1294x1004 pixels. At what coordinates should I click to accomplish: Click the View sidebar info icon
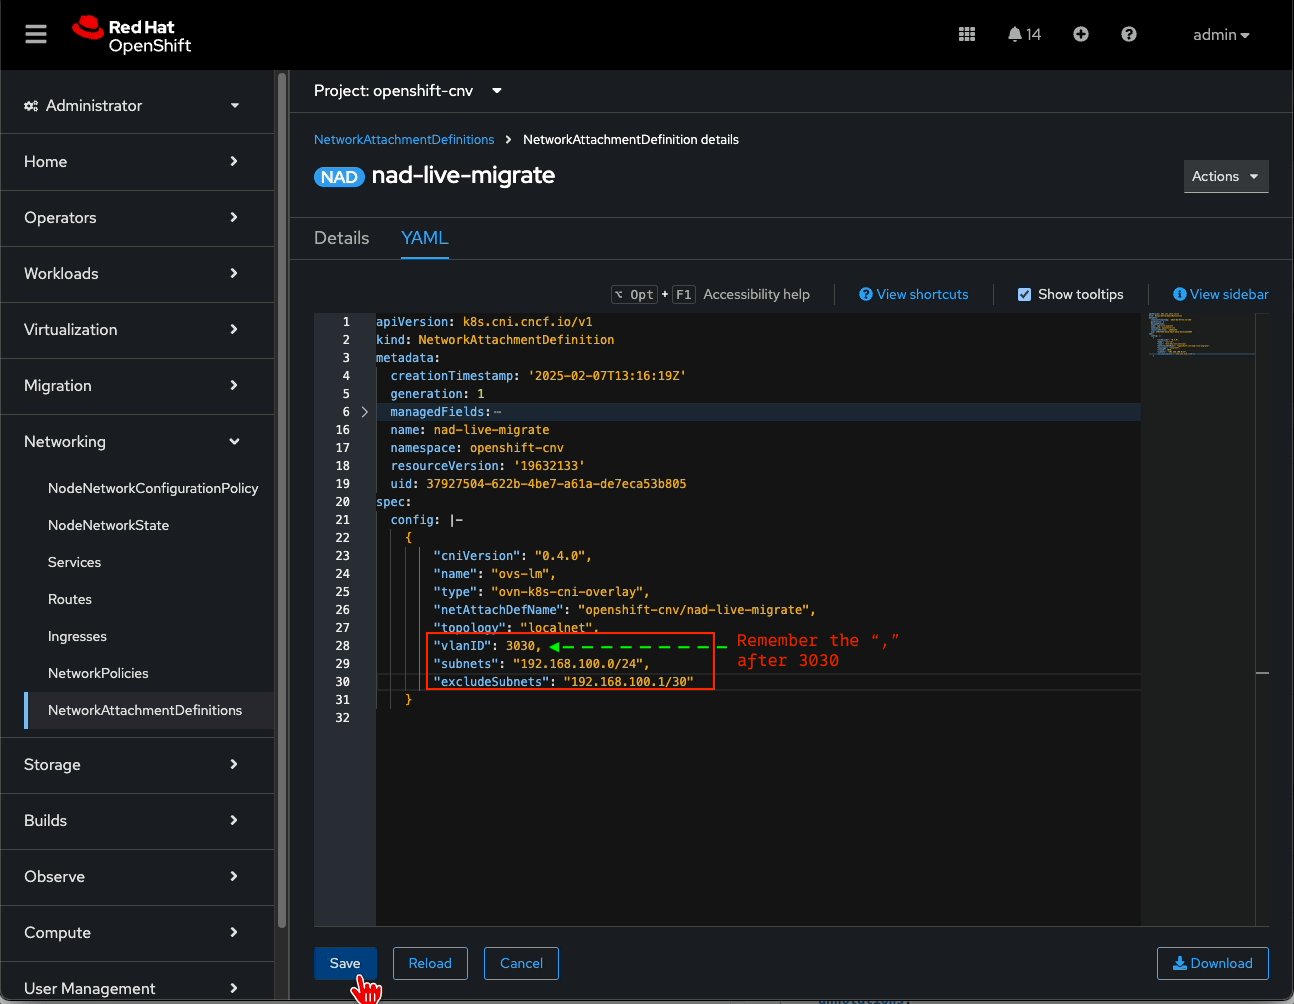1179,294
